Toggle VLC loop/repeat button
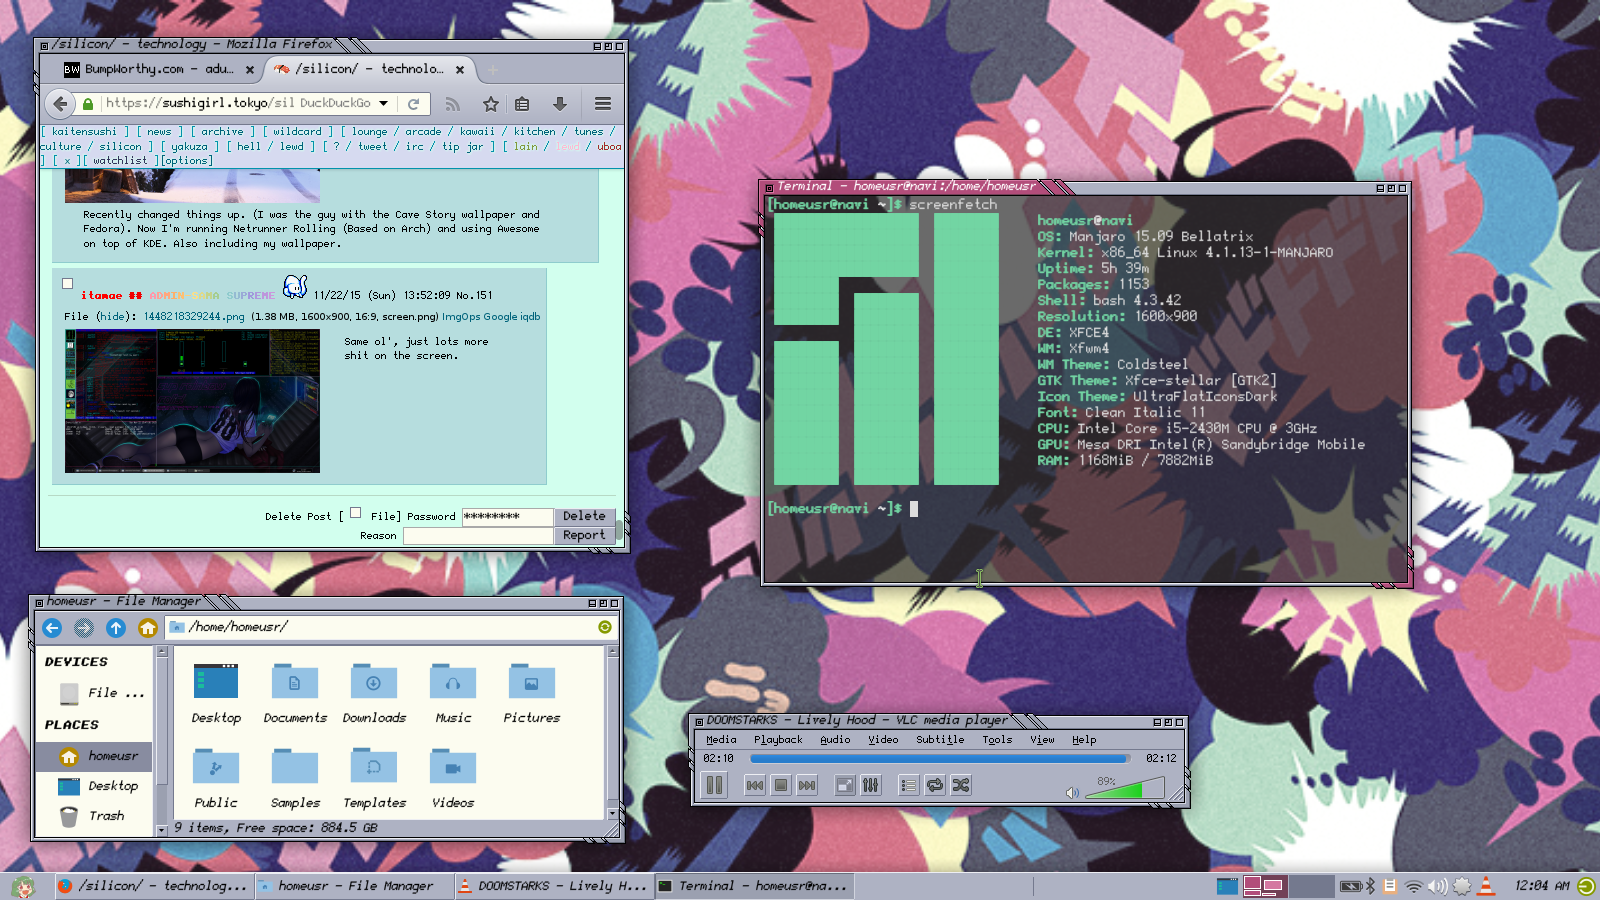Screen dimensions: 1600x900 935,786
